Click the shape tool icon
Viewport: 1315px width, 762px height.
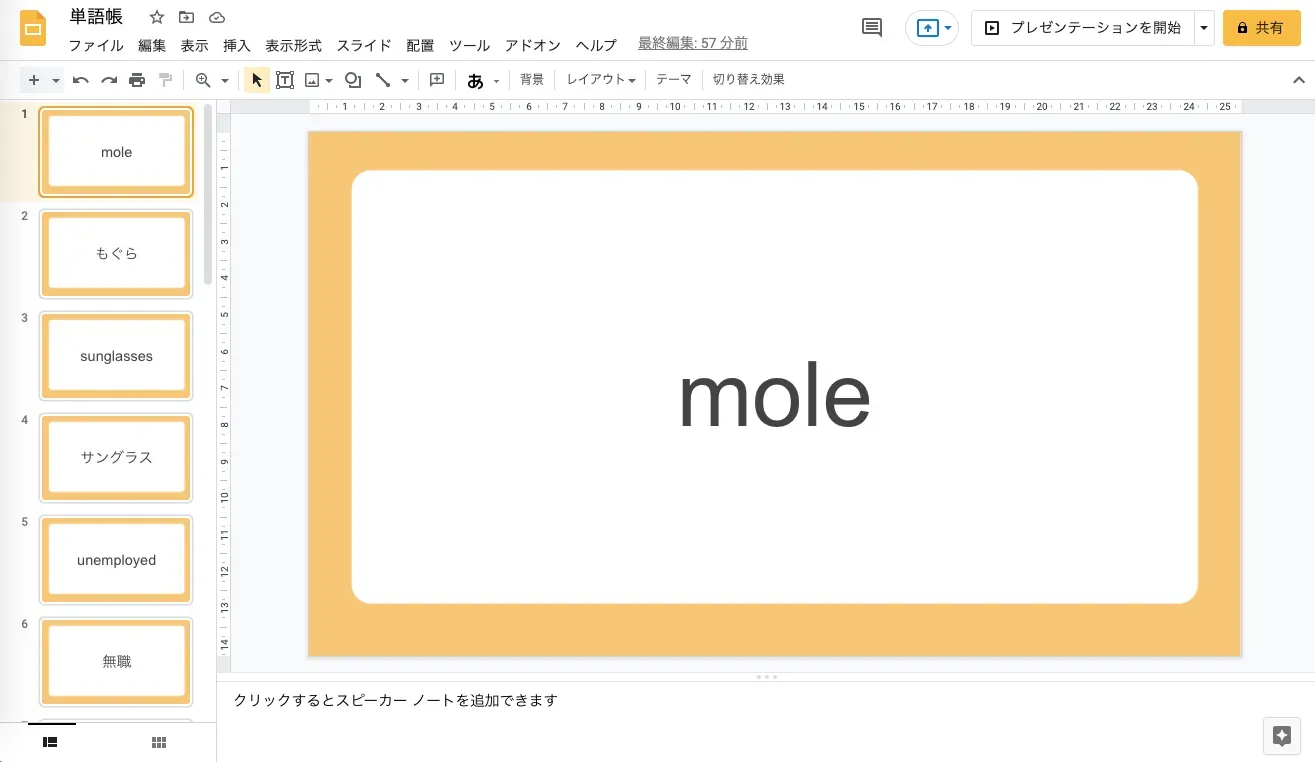tap(353, 80)
